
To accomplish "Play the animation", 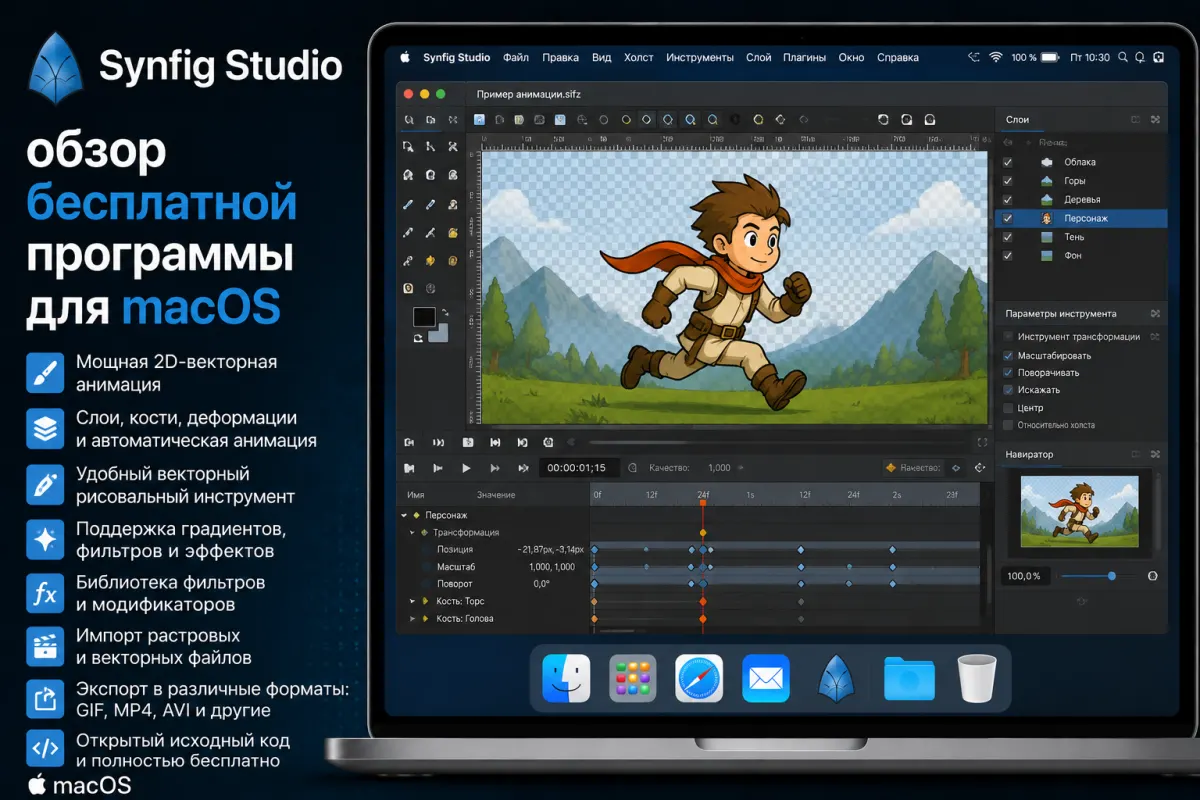I will (466, 467).
